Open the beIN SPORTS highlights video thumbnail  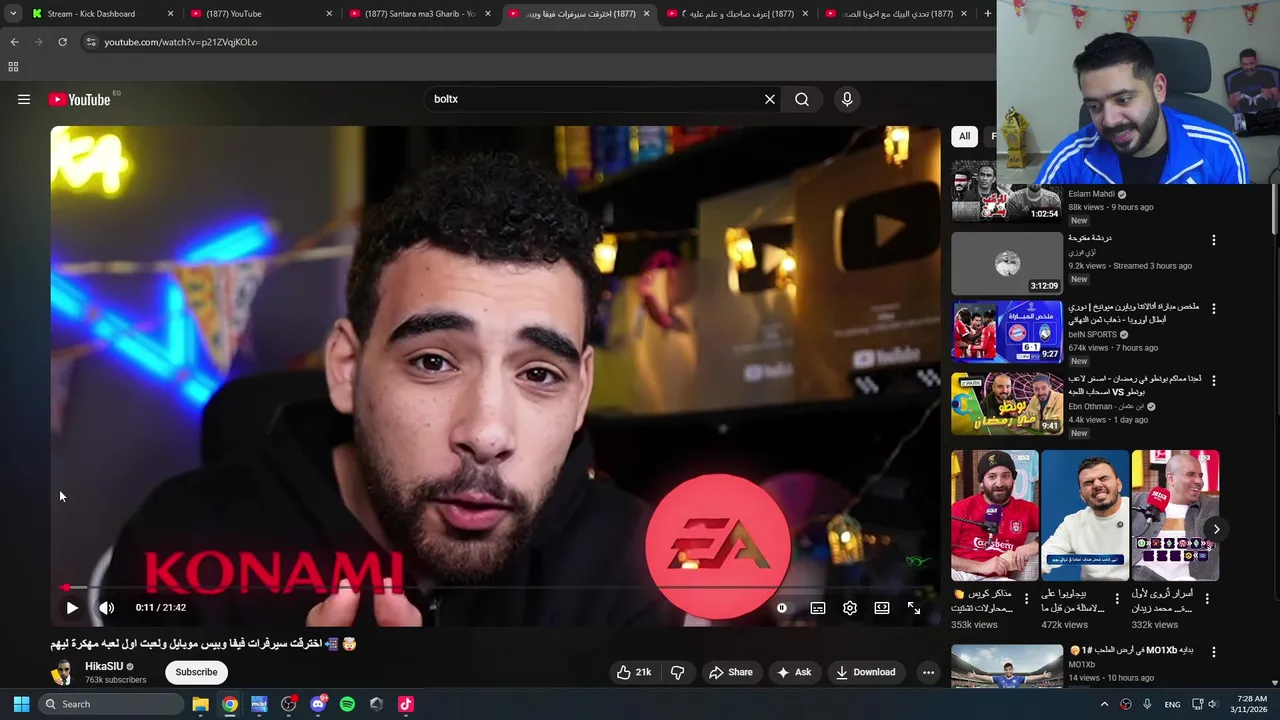click(1006, 331)
